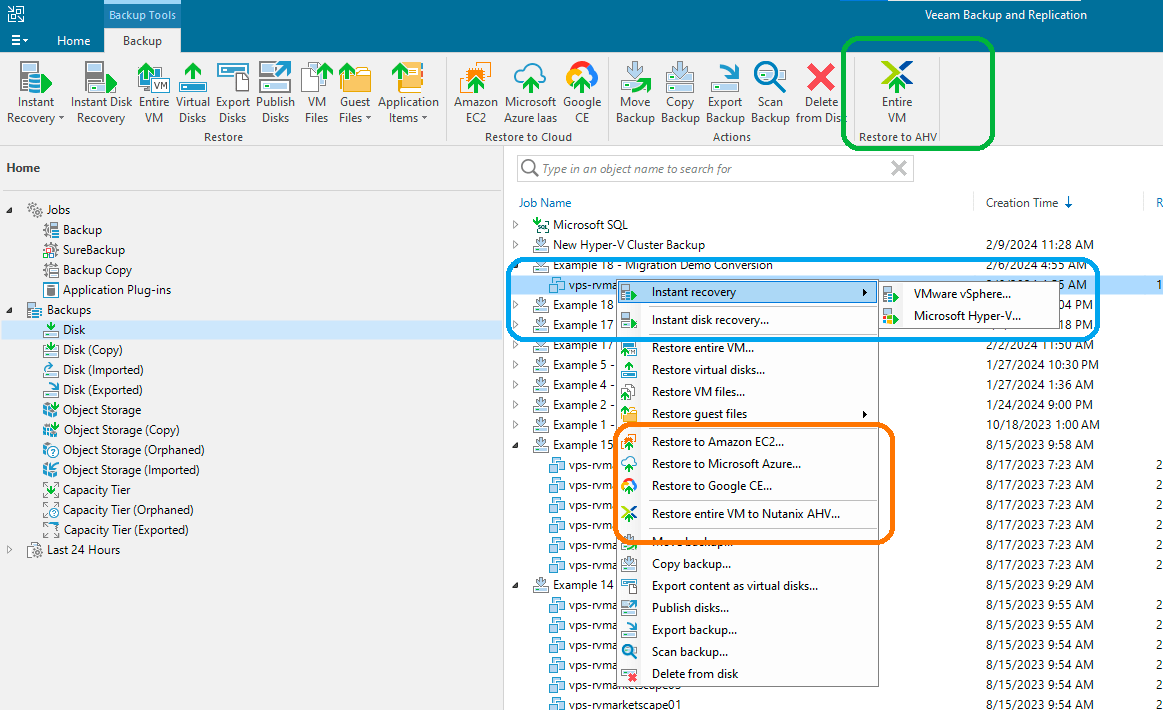Image resolution: width=1163 pixels, height=710 pixels.
Task: Choose Copy backup menu entry
Action: pos(746,564)
